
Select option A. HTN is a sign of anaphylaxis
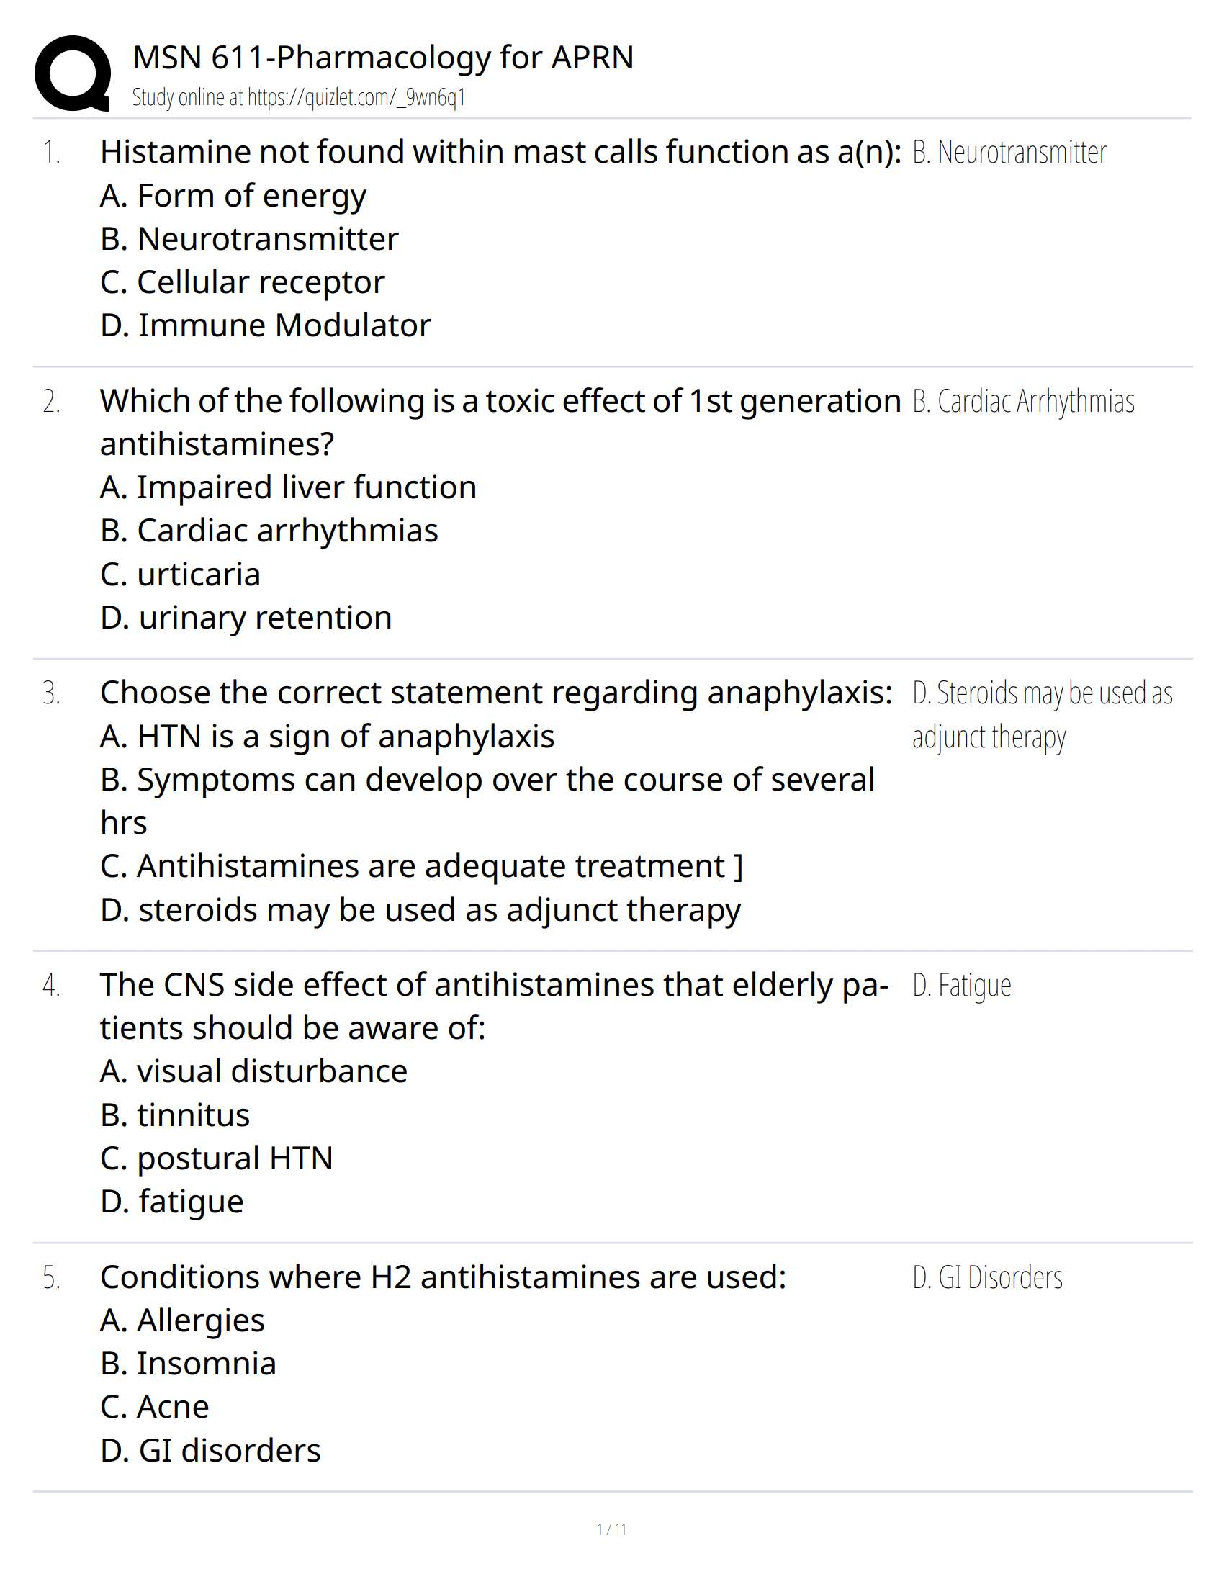coord(327,736)
